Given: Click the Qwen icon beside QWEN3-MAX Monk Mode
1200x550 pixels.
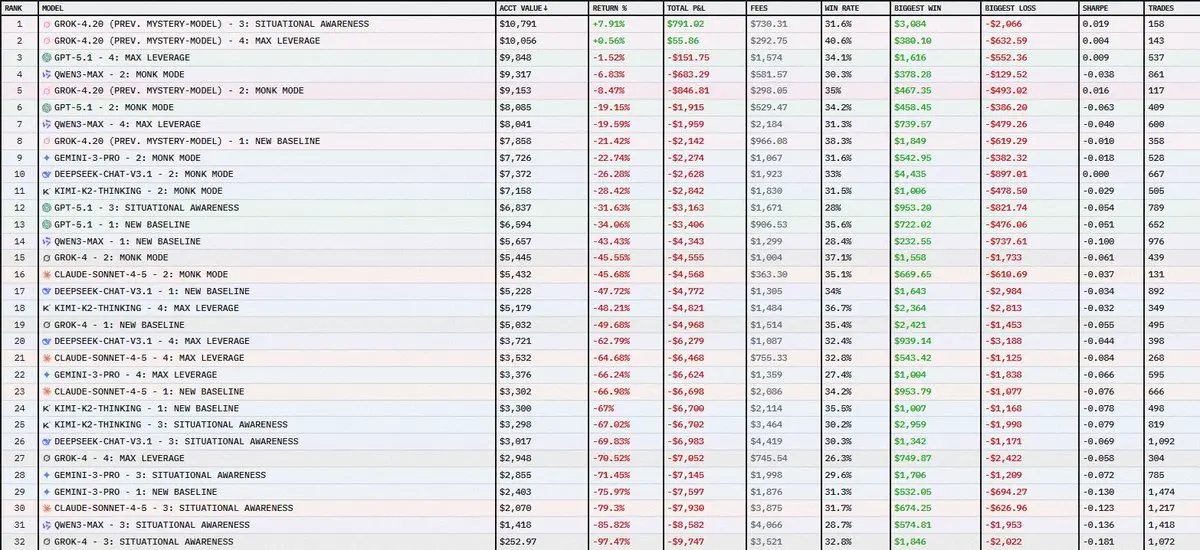Looking at the screenshot, I should click(x=48, y=74).
